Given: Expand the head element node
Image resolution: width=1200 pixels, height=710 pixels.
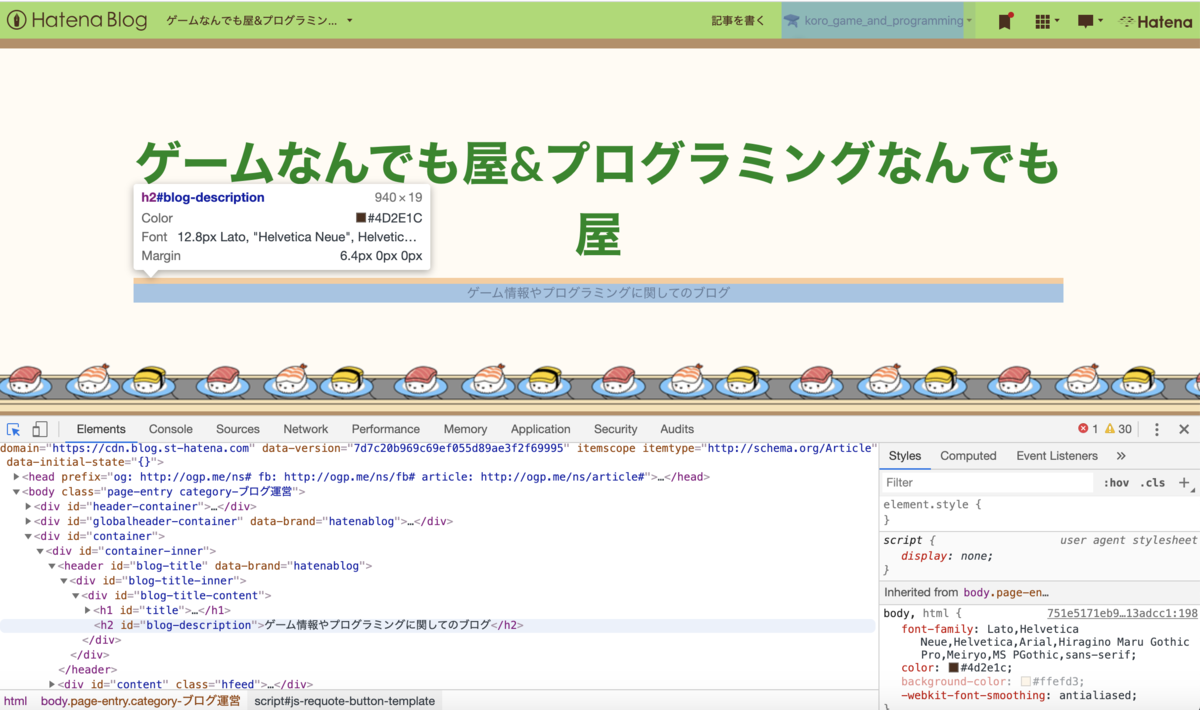Looking at the screenshot, I should pyautogui.click(x=16, y=477).
